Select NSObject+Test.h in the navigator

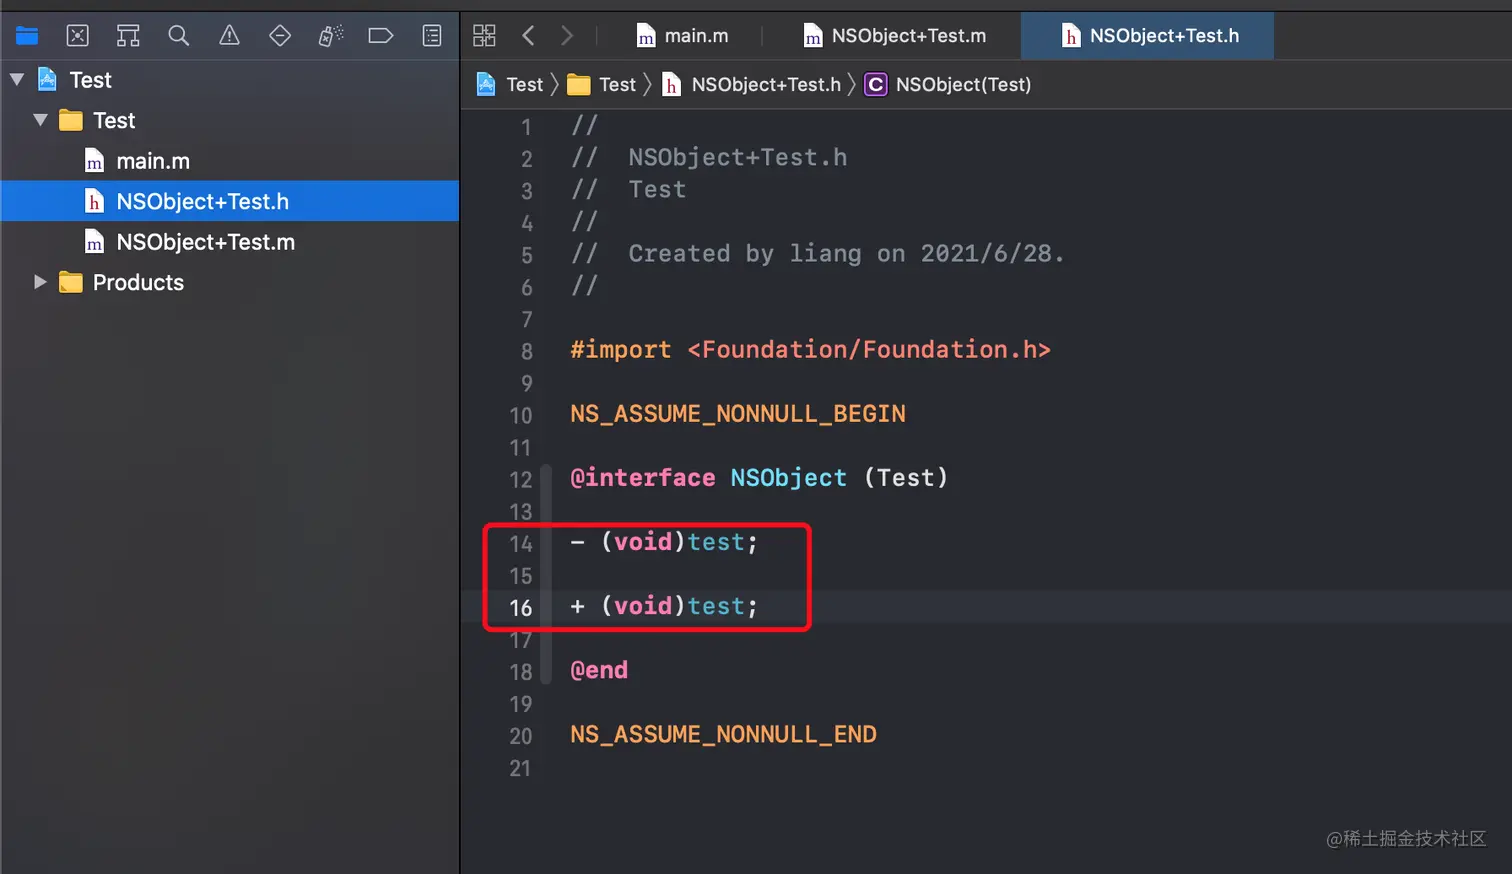tap(230, 201)
